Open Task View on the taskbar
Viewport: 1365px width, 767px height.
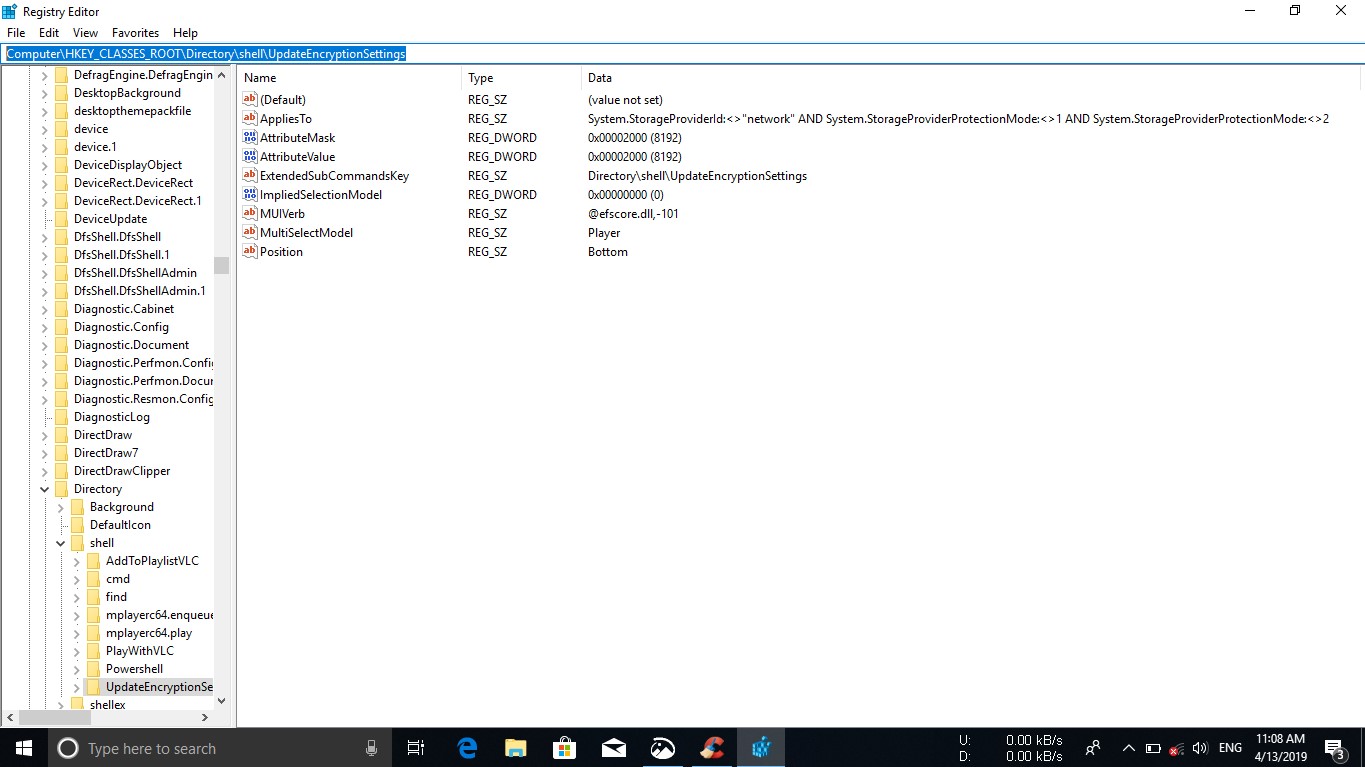(x=416, y=748)
